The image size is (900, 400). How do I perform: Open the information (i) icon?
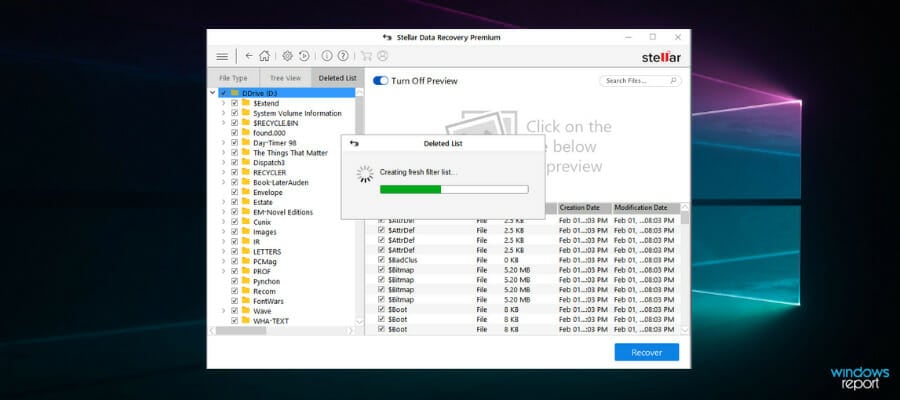327,56
